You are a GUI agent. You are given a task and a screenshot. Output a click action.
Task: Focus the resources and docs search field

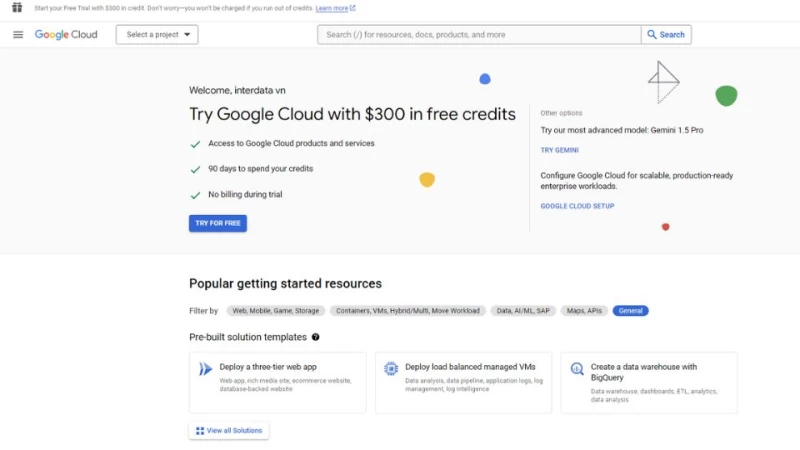pyautogui.click(x=479, y=35)
